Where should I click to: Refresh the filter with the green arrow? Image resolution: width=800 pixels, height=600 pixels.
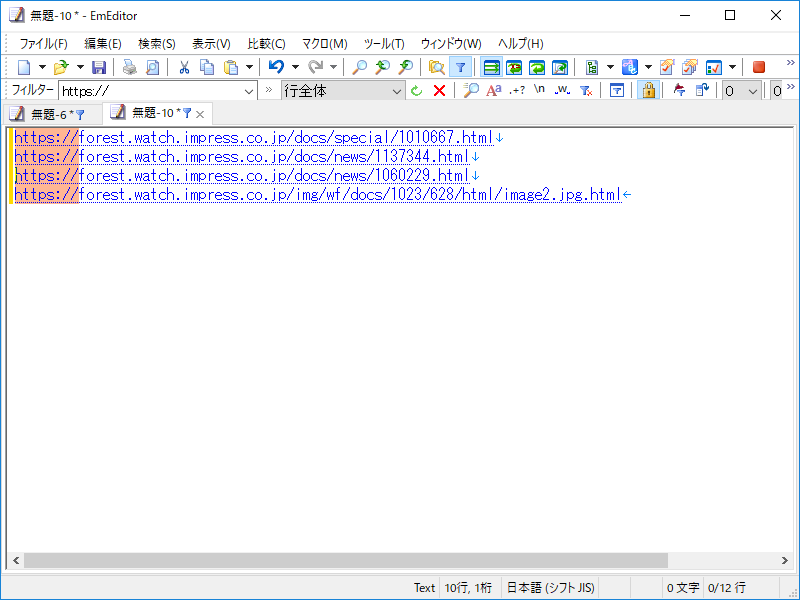tap(416, 90)
